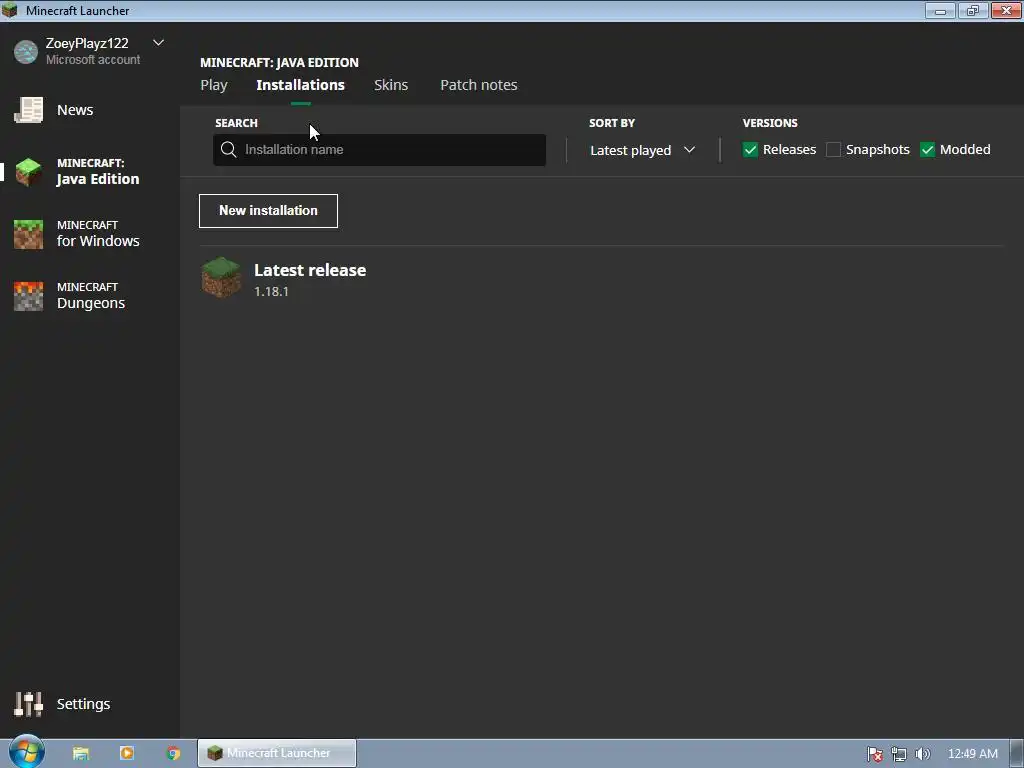Open Settings sliders icon in sidebar
1024x768 pixels.
click(29, 704)
